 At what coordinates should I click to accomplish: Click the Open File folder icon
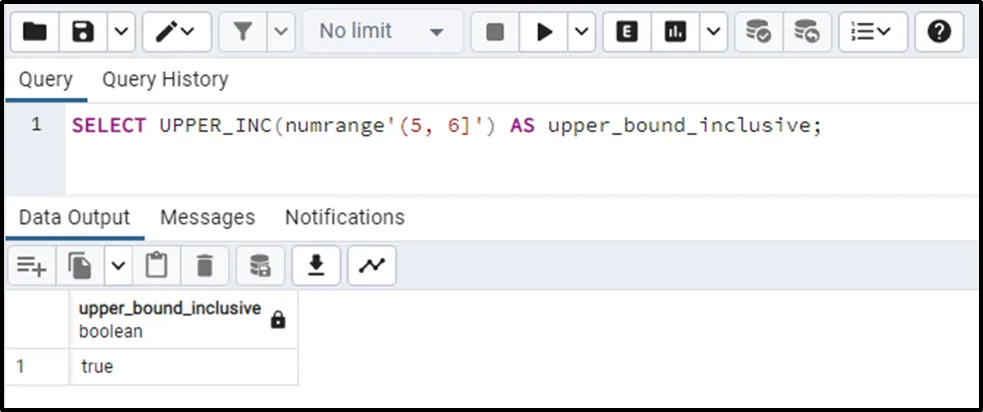35,32
